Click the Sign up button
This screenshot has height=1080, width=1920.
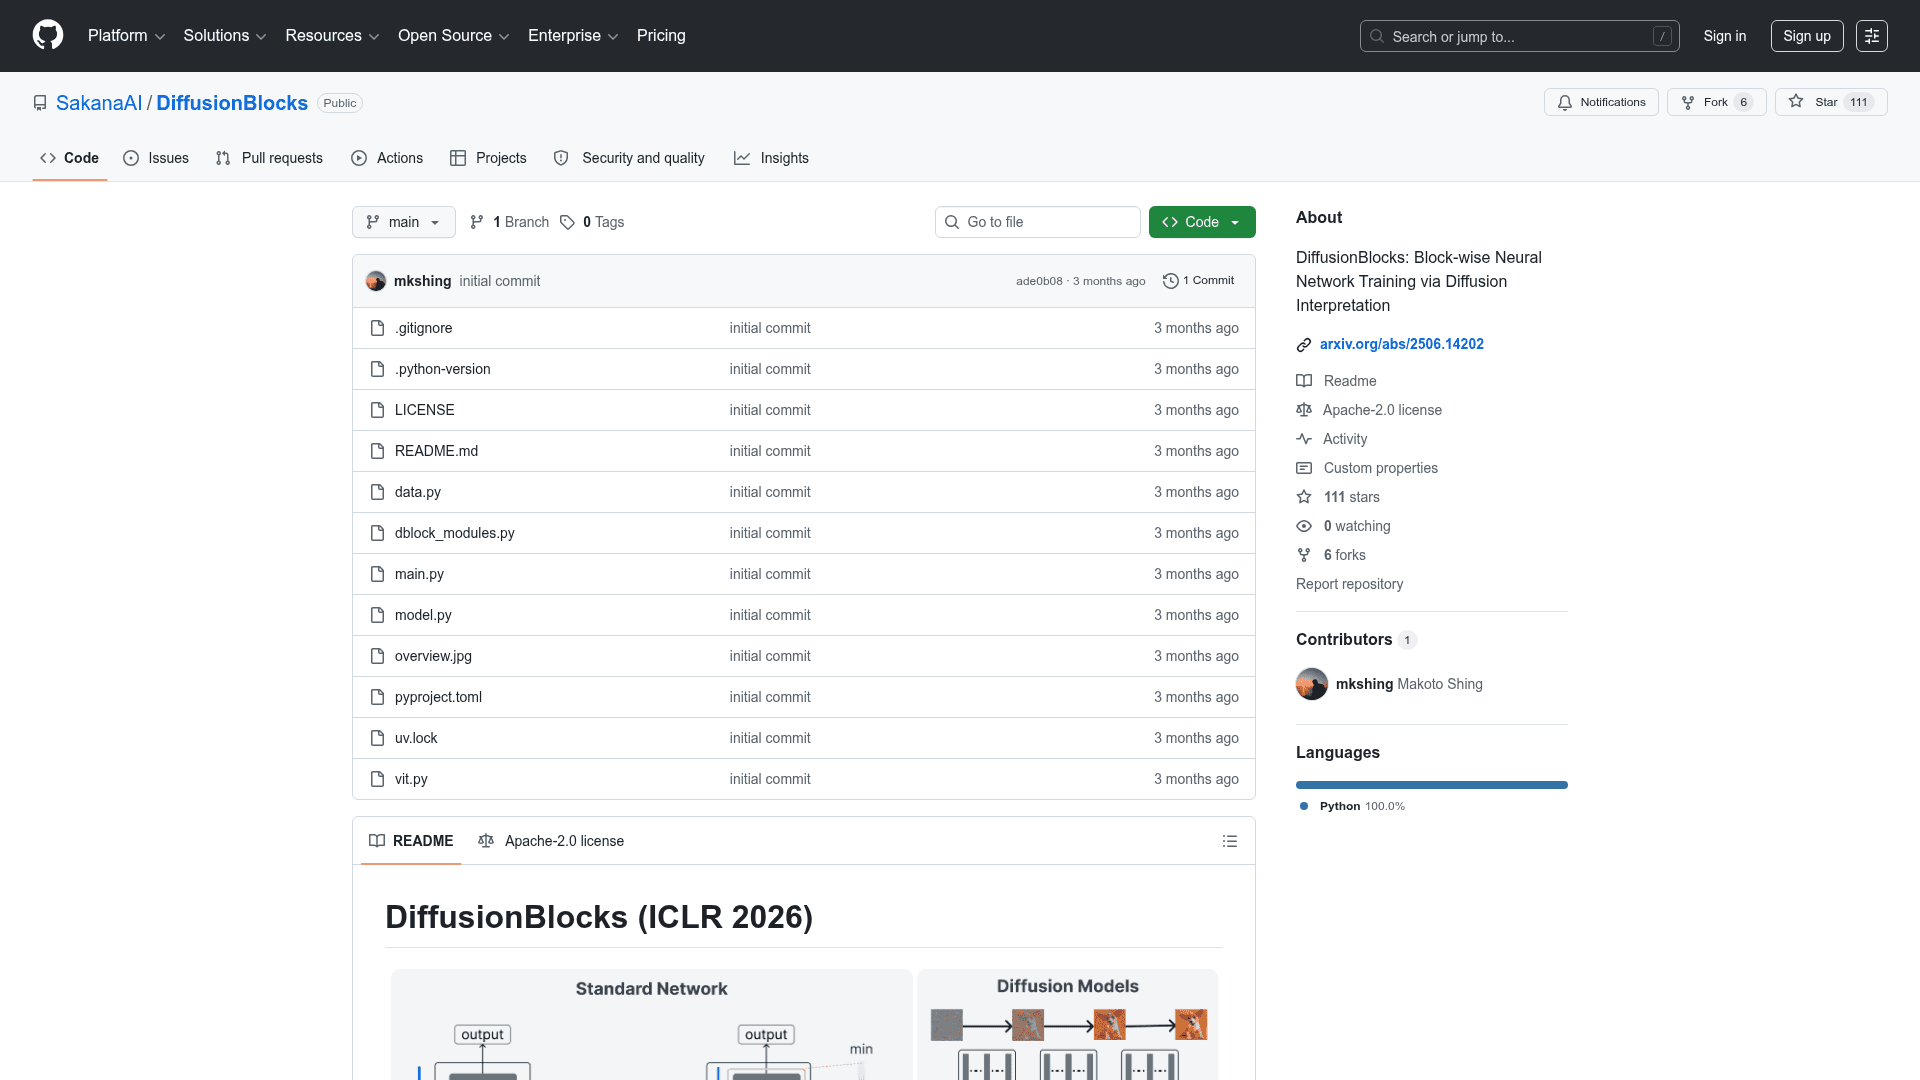coord(1807,36)
